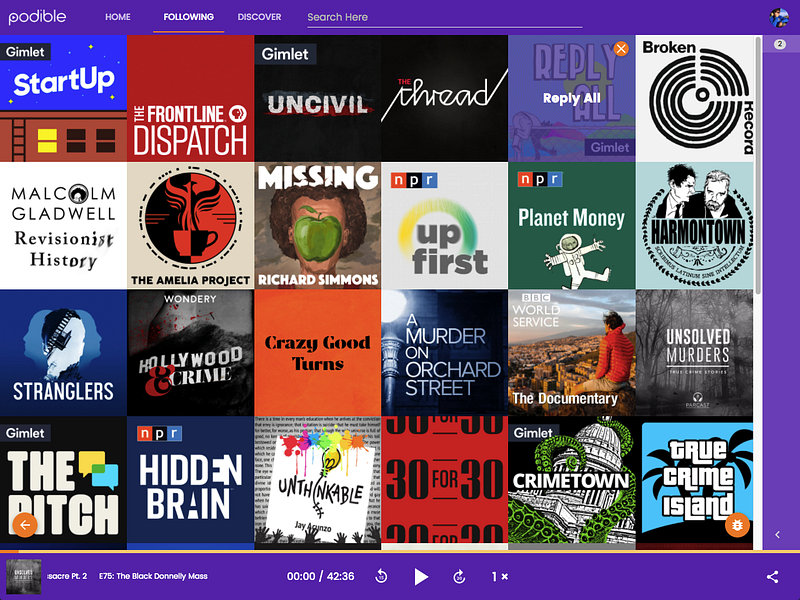800x600 pixels.
Task: Open The Documentary podcast
Action: [571, 353]
